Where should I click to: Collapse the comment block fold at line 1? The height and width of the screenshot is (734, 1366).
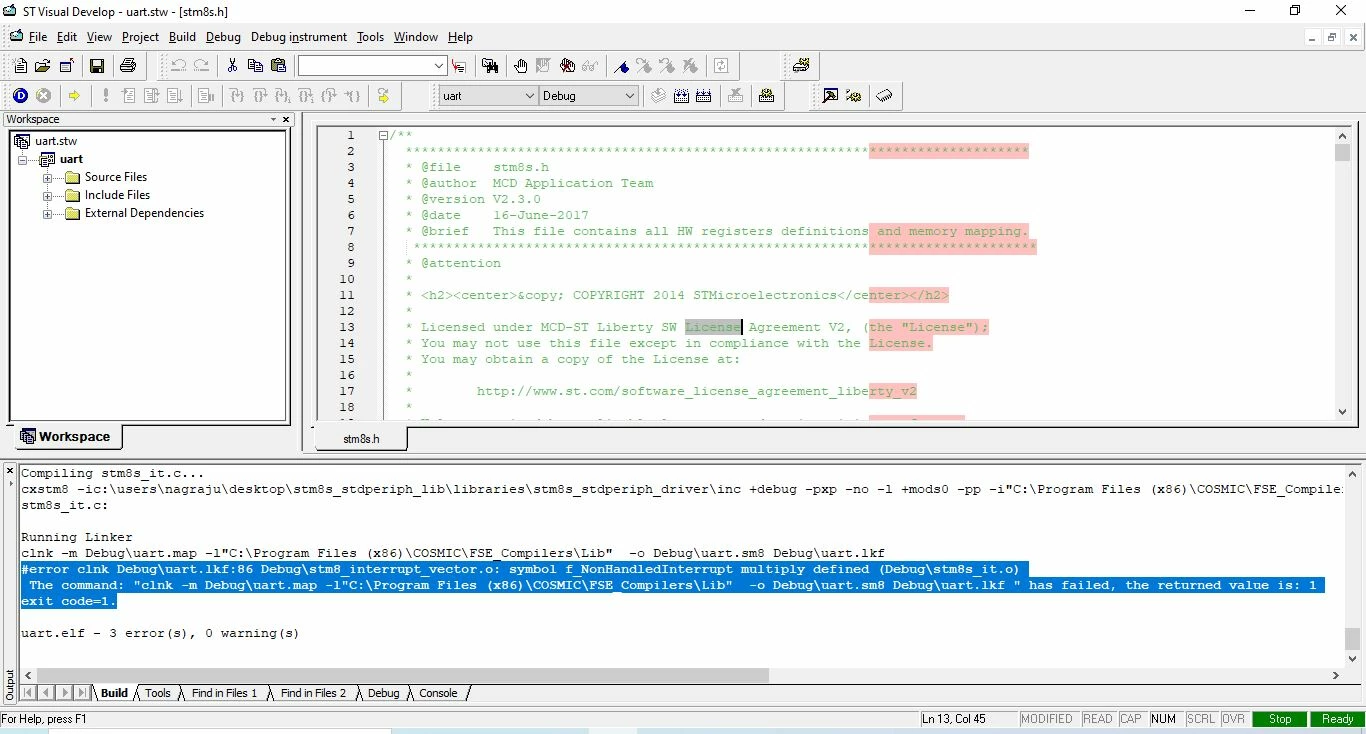tap(383, 135)
